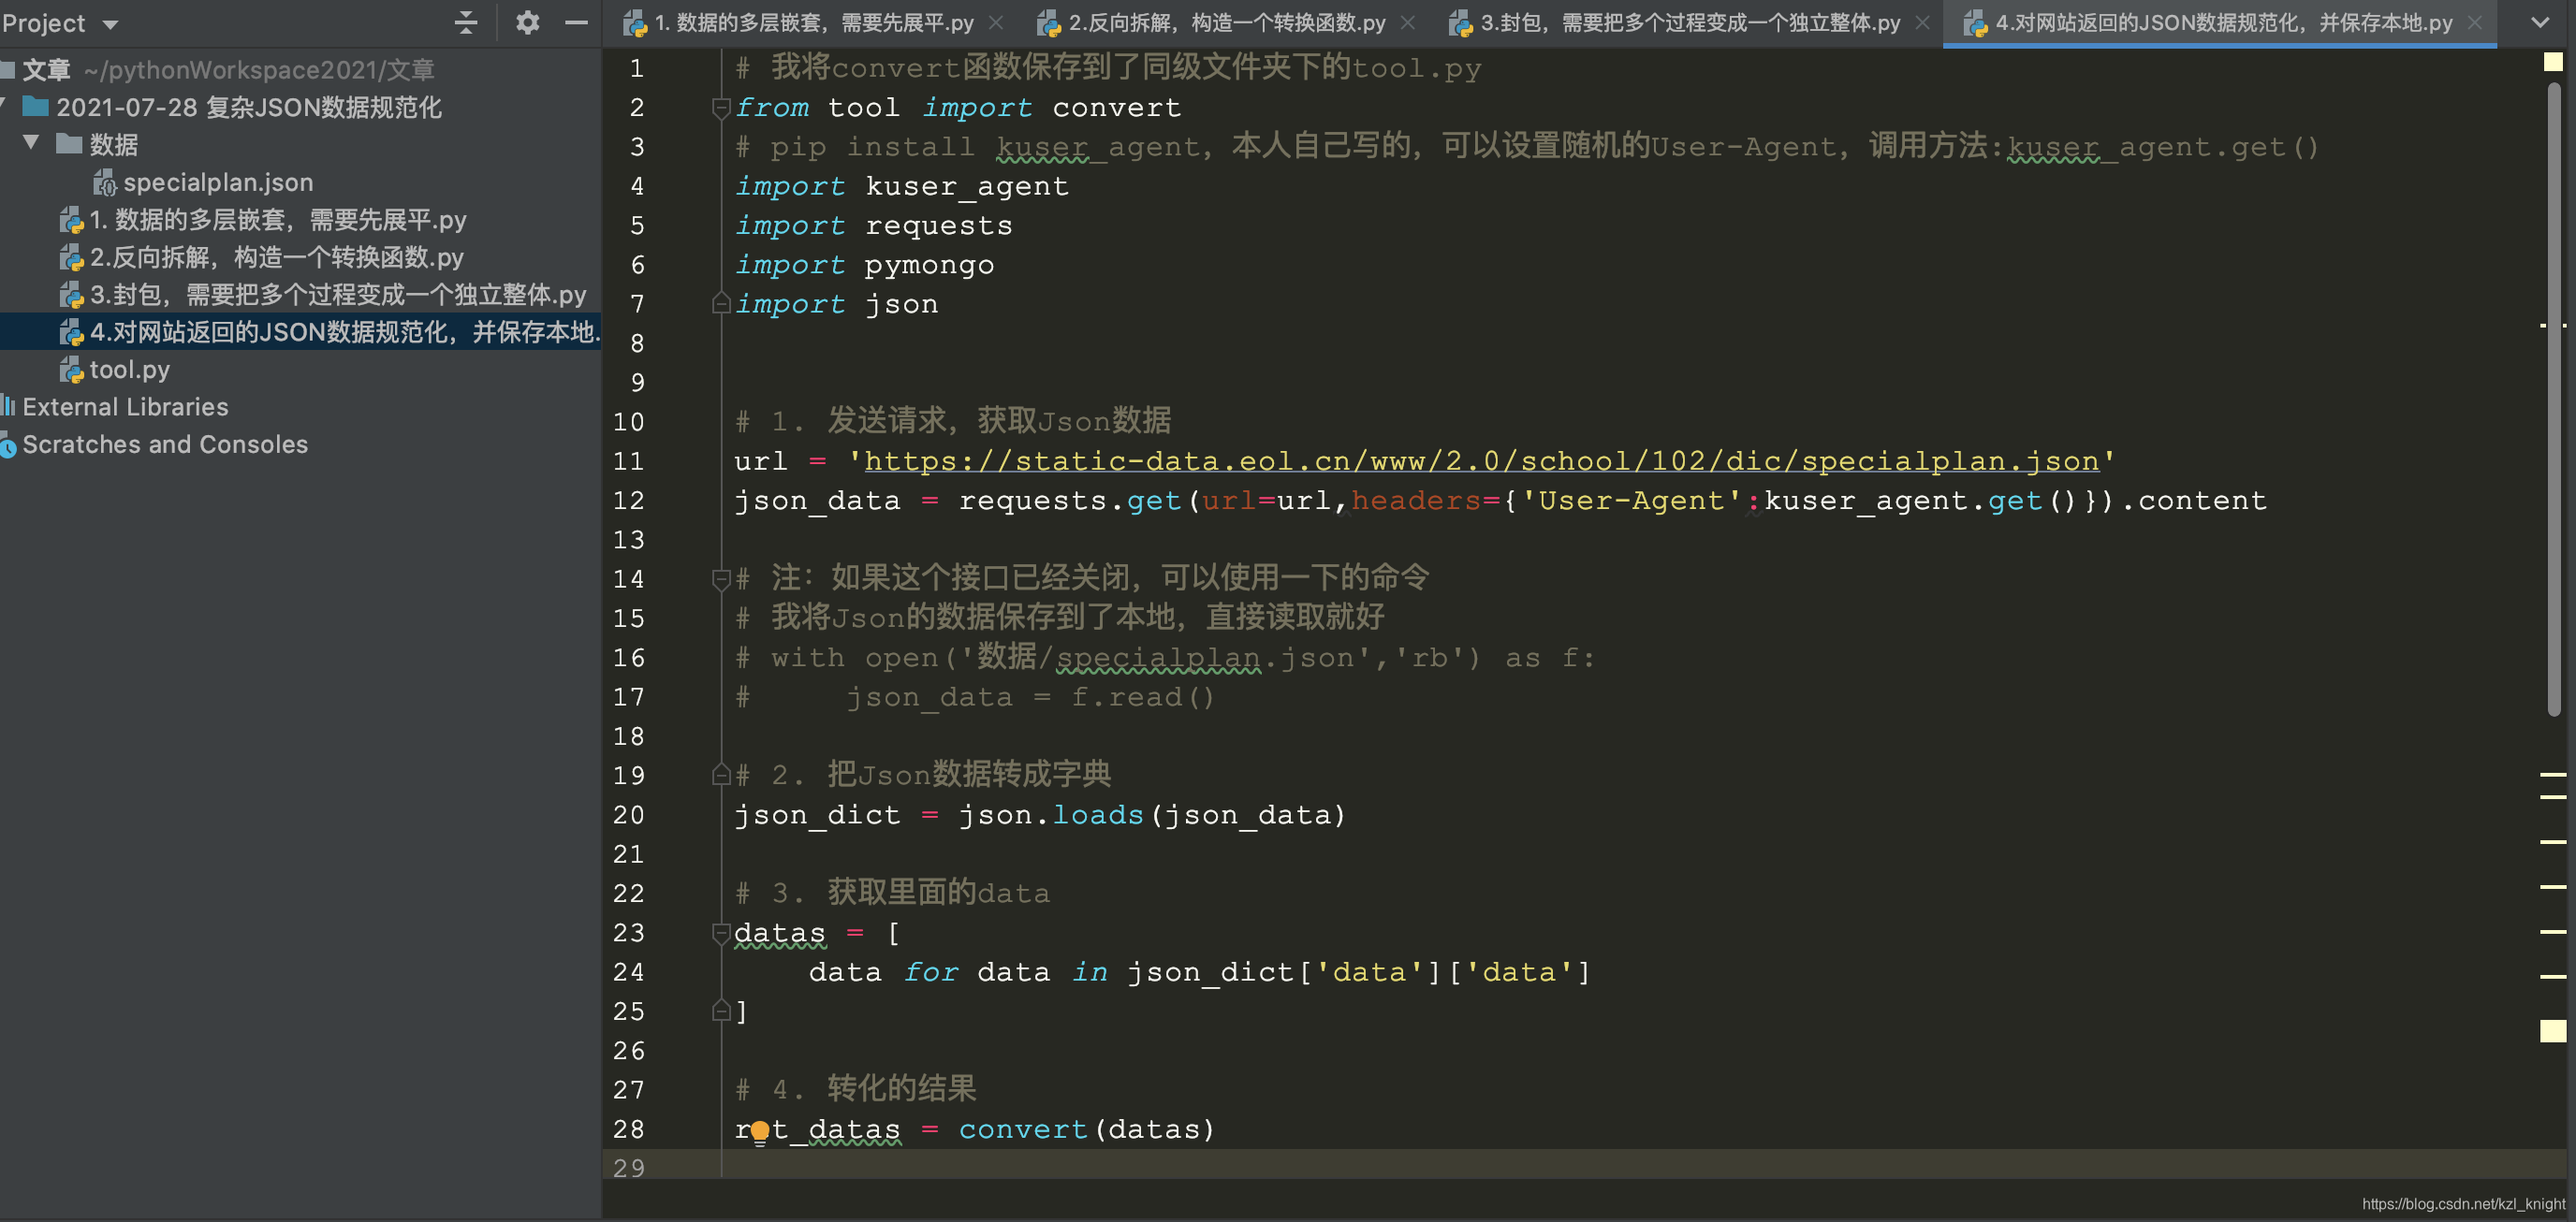Viewport: 2576px width, 1222px height.
Task: Collapse the 数据 folder in project tree
Action: point(31,143)
